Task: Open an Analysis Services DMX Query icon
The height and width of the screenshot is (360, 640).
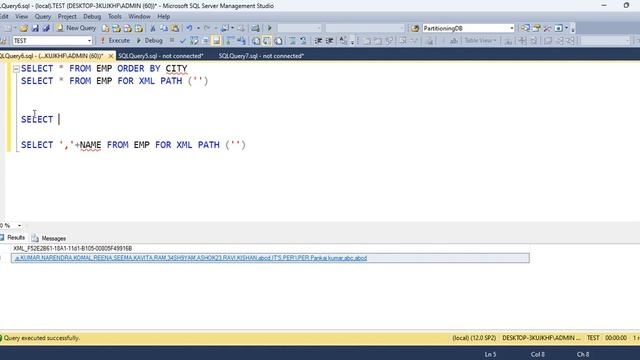Action: (x=127, y=28)
